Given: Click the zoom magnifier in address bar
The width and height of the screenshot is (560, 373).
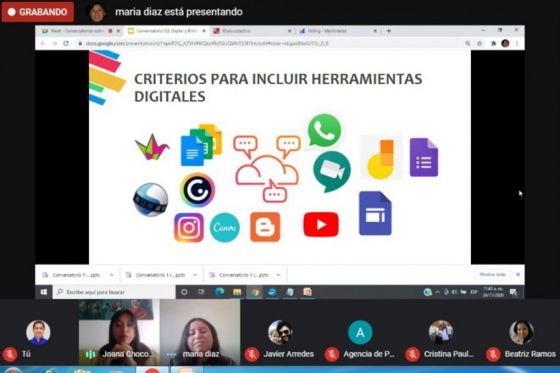Looking at the screenshot, I should coord(468,43).
